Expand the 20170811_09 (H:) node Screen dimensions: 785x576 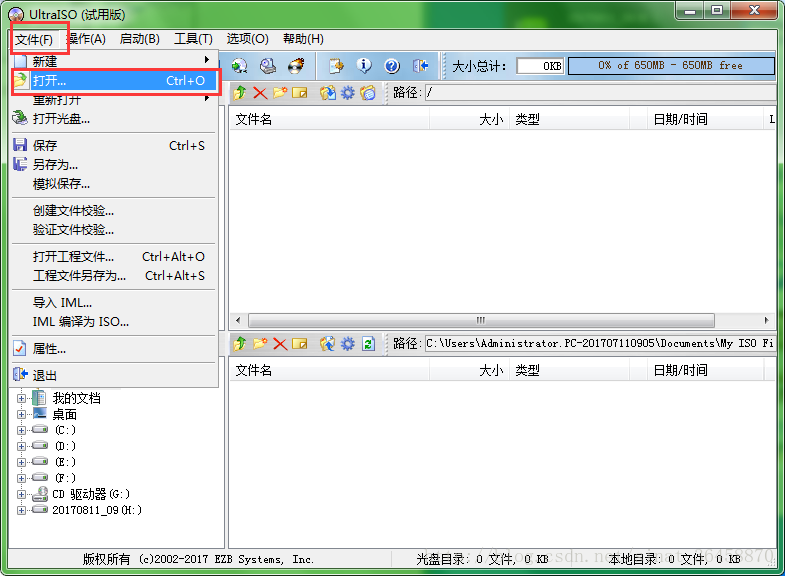(x=22, y=510)
